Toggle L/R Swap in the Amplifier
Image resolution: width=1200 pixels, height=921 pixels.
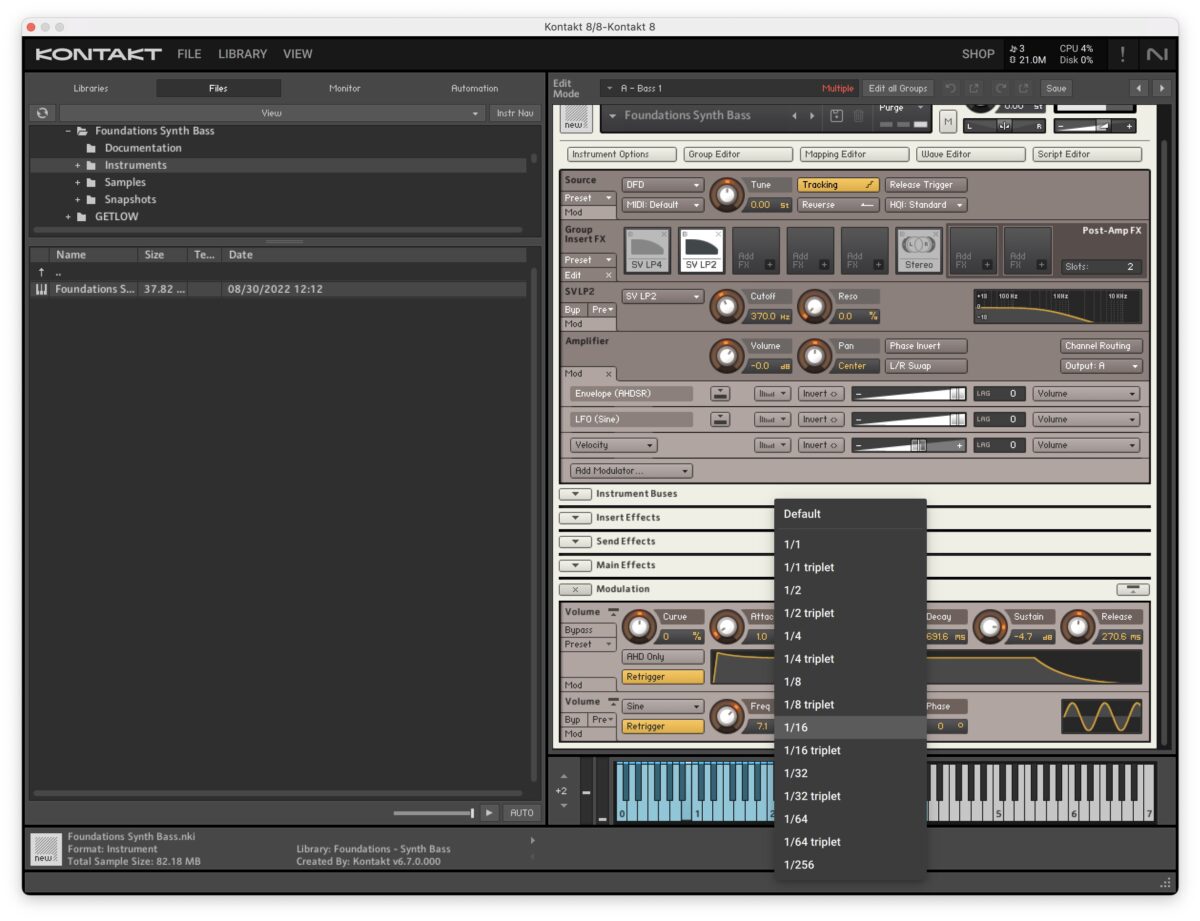[926, 366]
